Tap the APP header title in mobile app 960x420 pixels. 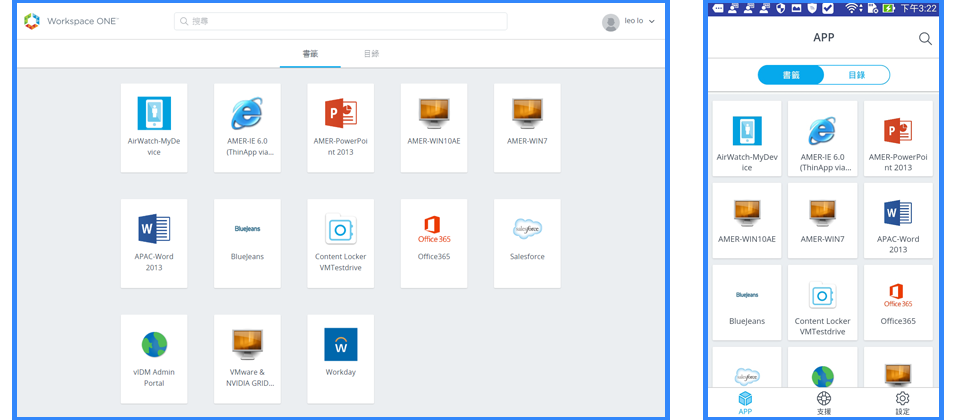[x=823, y=38]
